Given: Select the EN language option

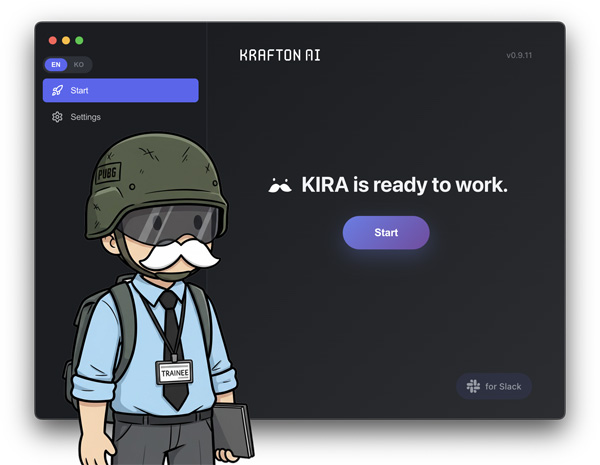Looking at the screenshot, I should click(x=56, y=65).
